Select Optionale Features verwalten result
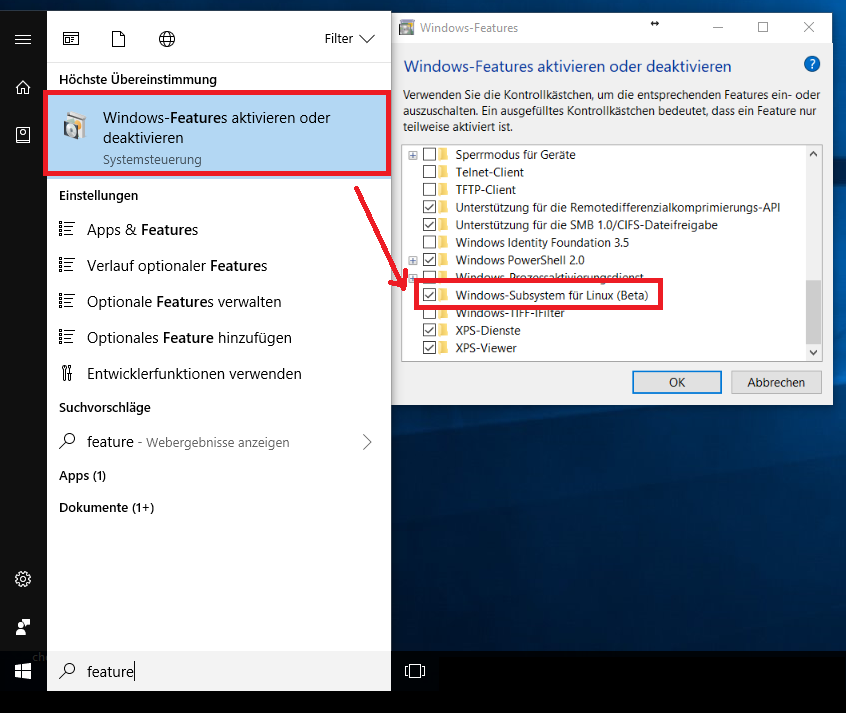The height and width of the screenshot is (713, 846). click(184, 302)
